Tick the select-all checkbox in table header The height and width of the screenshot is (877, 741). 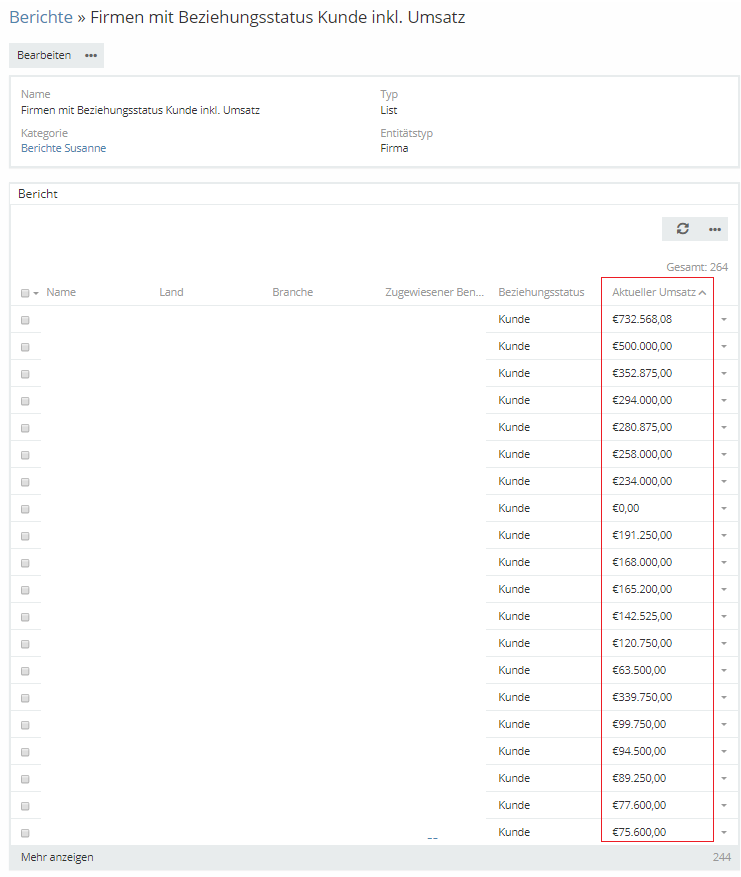click(25, 293)
